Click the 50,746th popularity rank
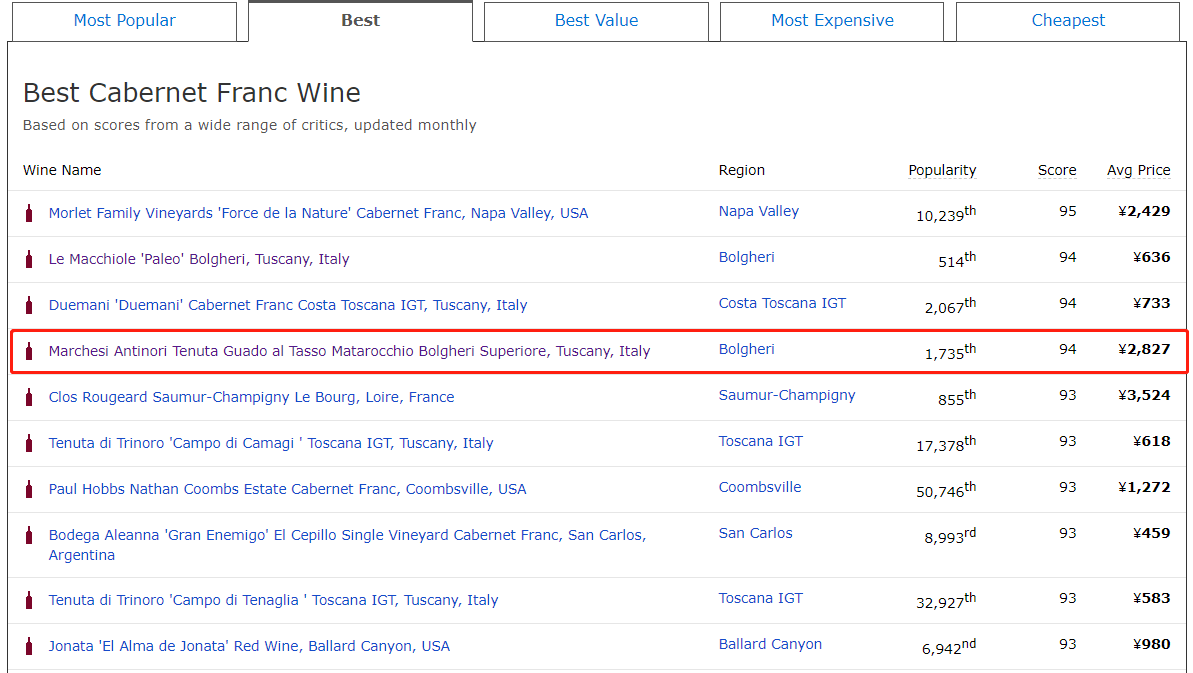Screen dimensions: 1193x673 click(946, 490)
